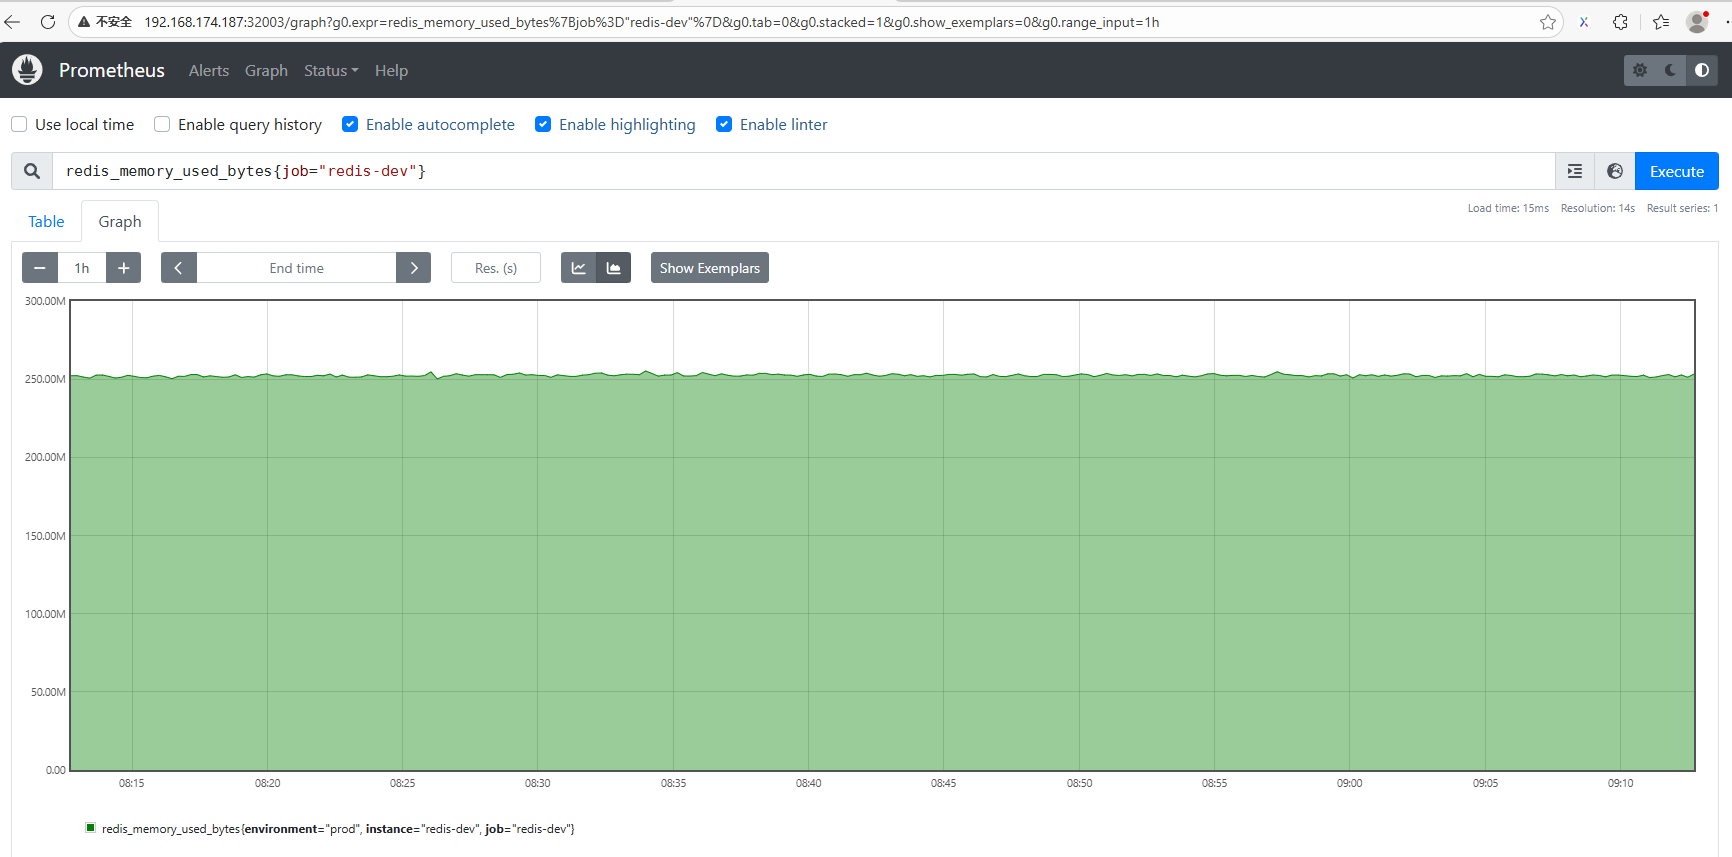Disable the Enable linter checkbox
The image size is (1732, 857).
click(x=724, y=124)
